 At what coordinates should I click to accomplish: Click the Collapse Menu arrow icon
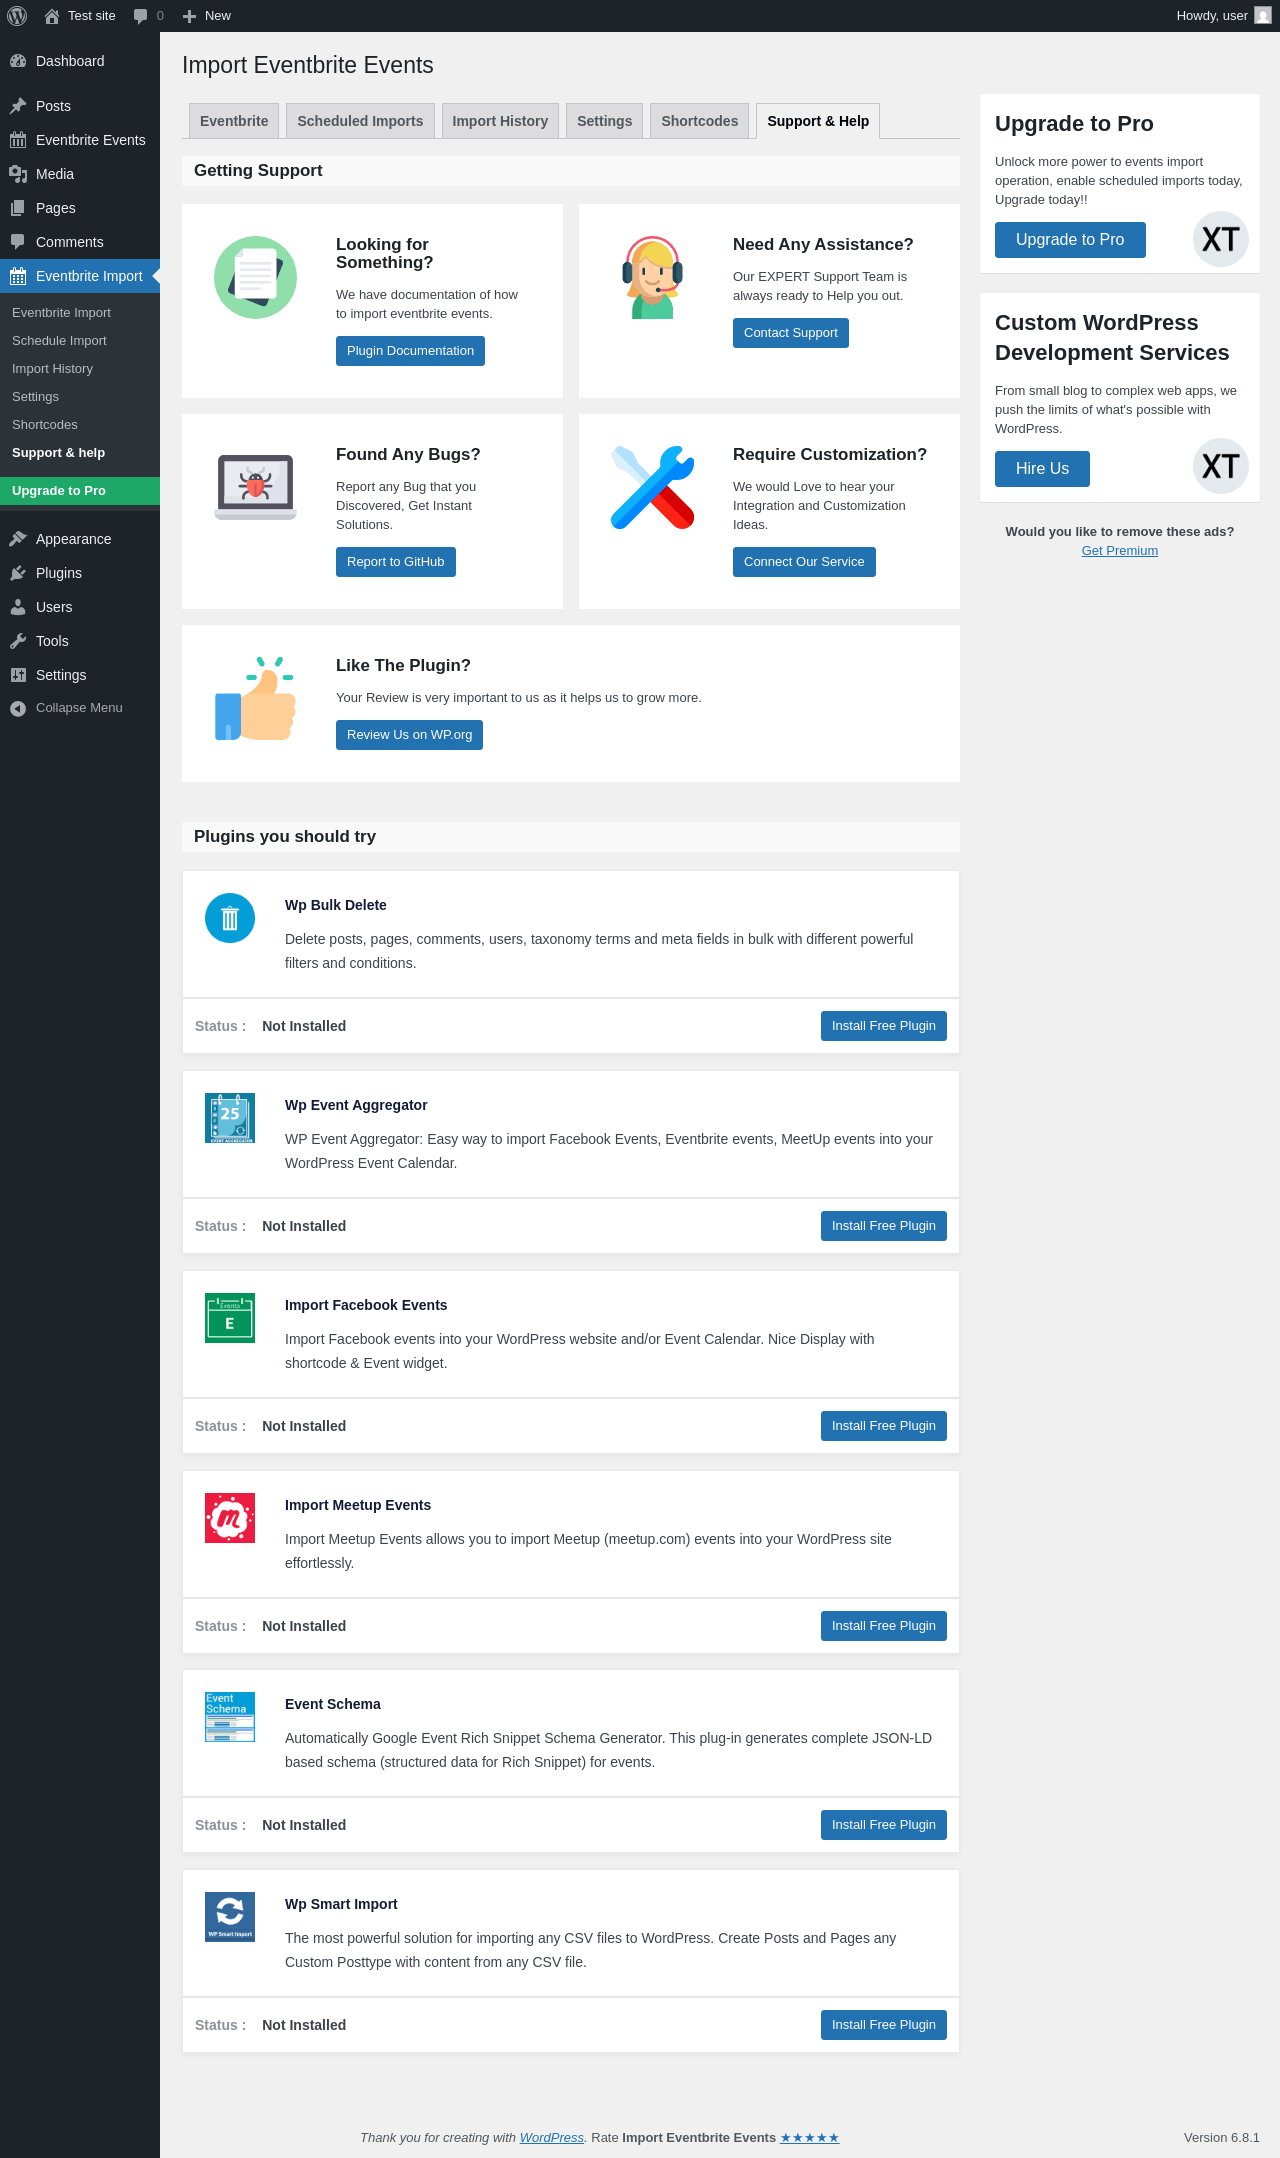point(18,708)
